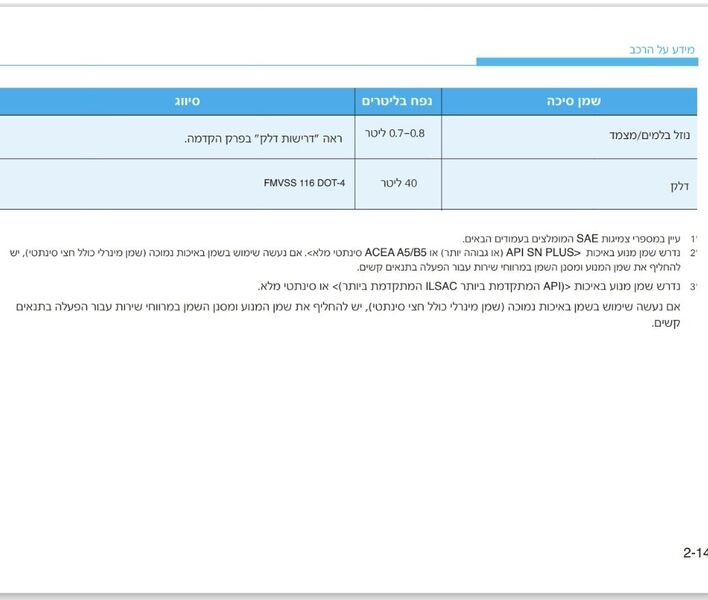Click the '40 ליטר' volume cell
708x600 pixels.
(x=399, y=183)
